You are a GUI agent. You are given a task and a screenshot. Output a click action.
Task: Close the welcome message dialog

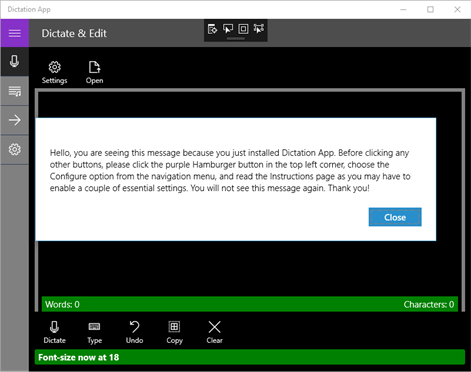[x=395, y=217]
